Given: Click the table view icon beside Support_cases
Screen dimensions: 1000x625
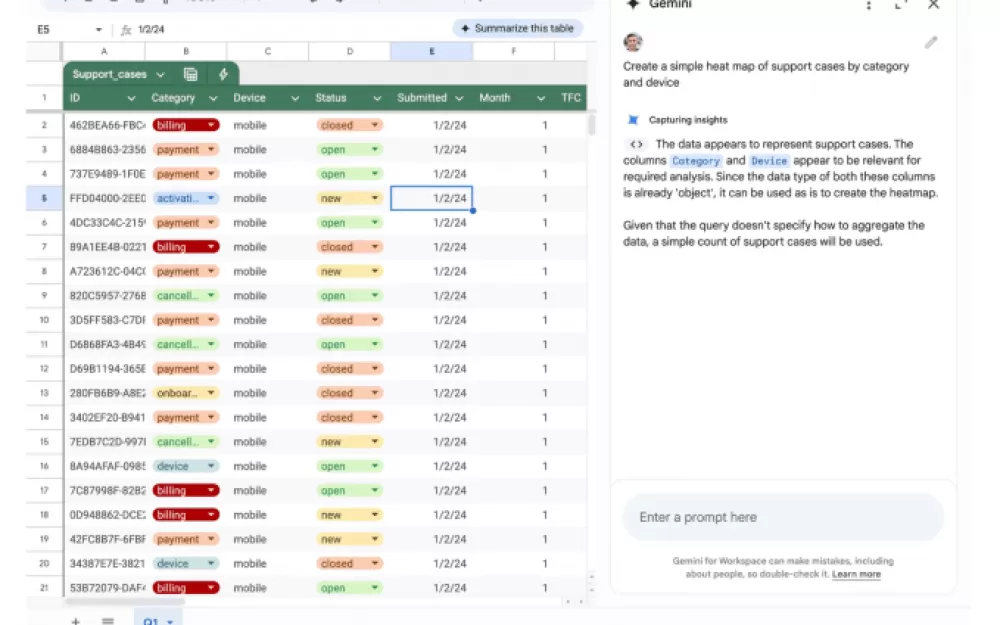Looking at the screenshot, I should click(190, 74).
